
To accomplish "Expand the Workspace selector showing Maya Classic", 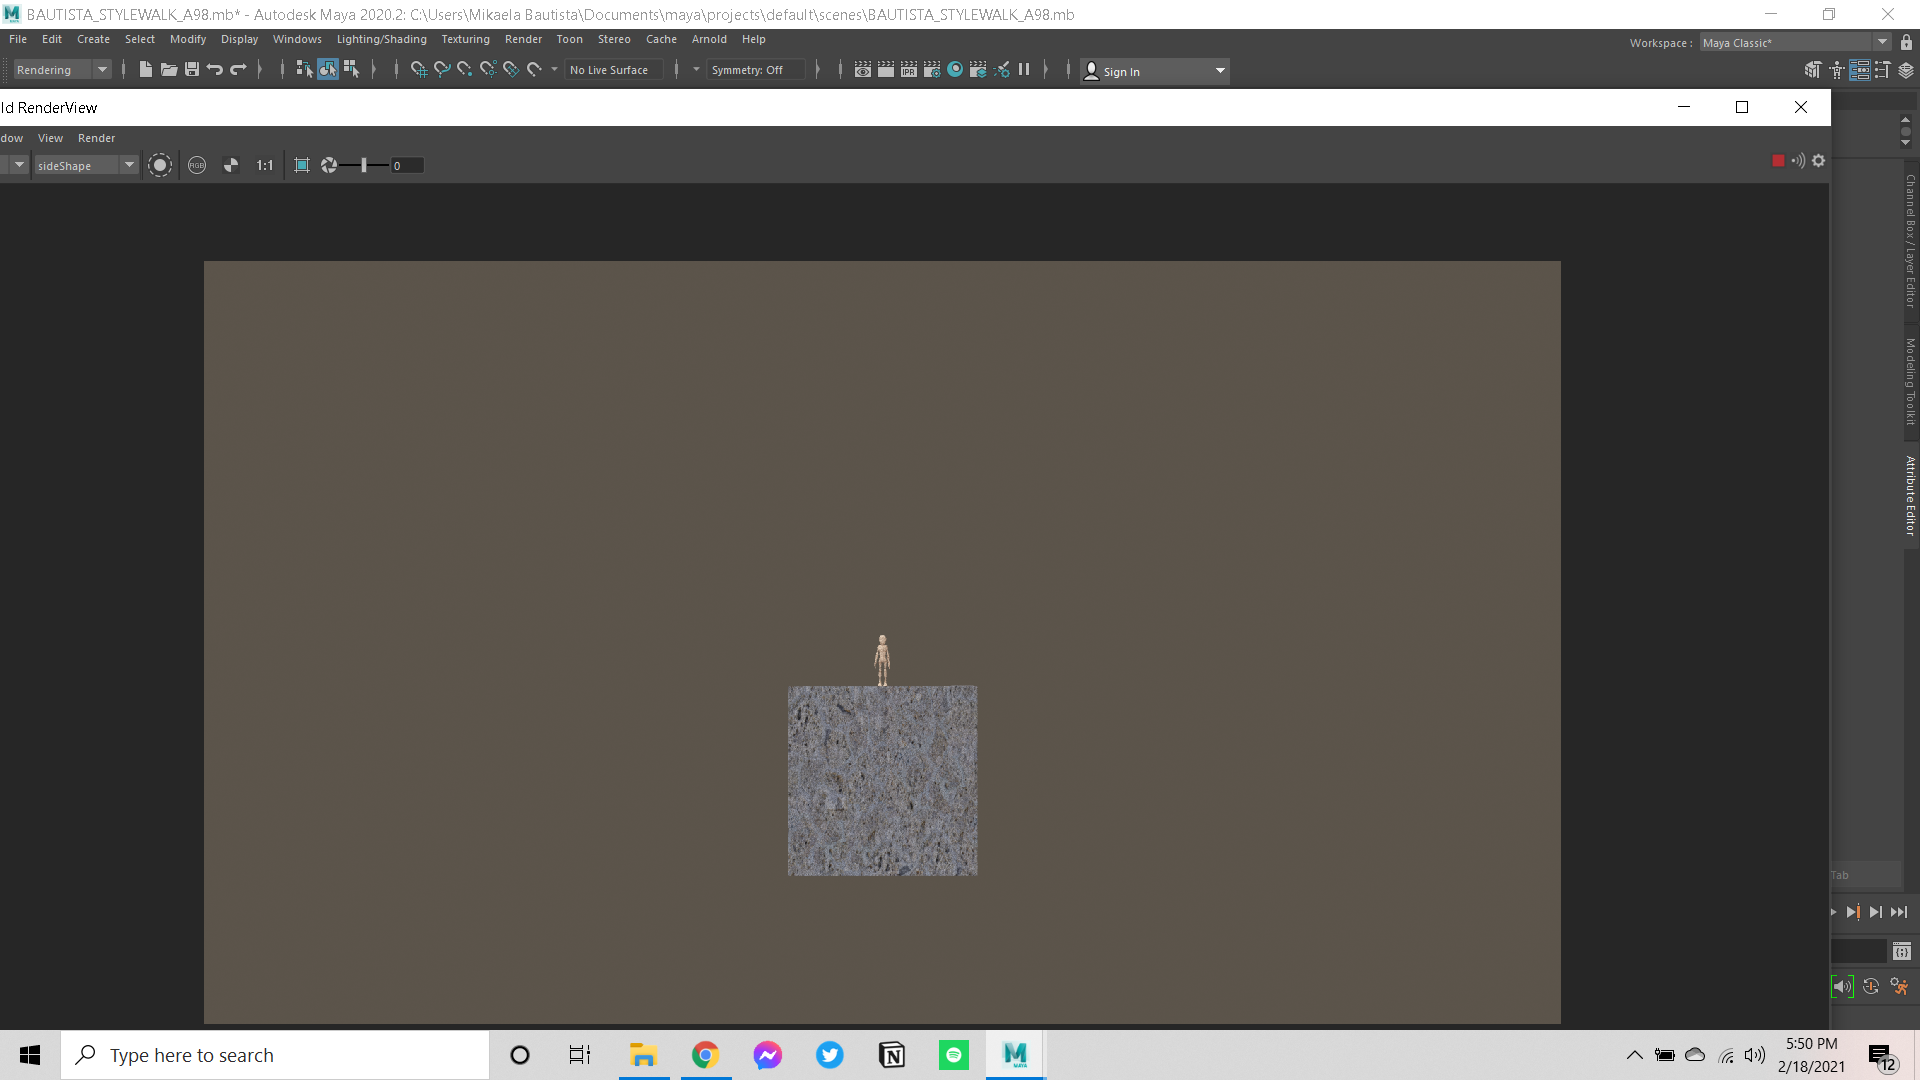I will click(1884, 42).
